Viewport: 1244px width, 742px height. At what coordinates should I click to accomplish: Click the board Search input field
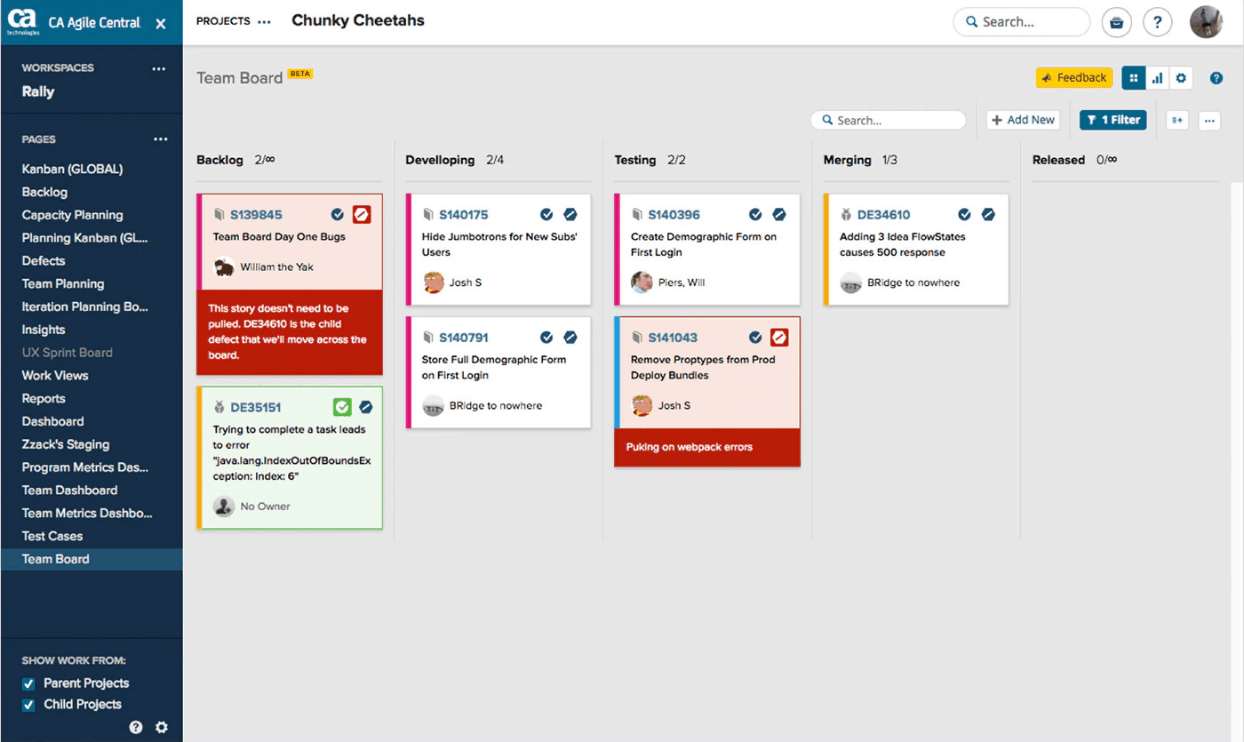pos(888,119)
